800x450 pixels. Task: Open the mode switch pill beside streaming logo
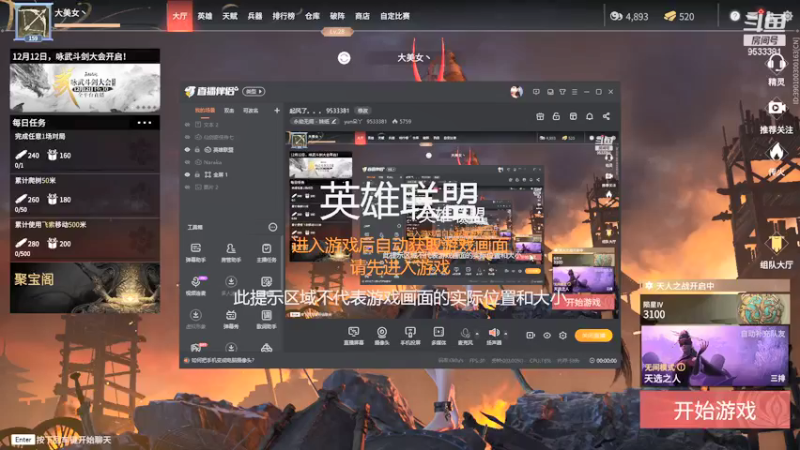pyautogui.click(x=254, y=91)
